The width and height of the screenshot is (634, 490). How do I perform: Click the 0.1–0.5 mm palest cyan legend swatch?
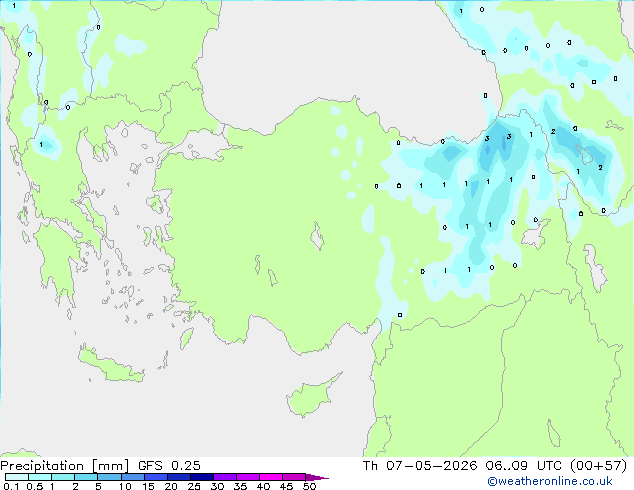(17, 477)
